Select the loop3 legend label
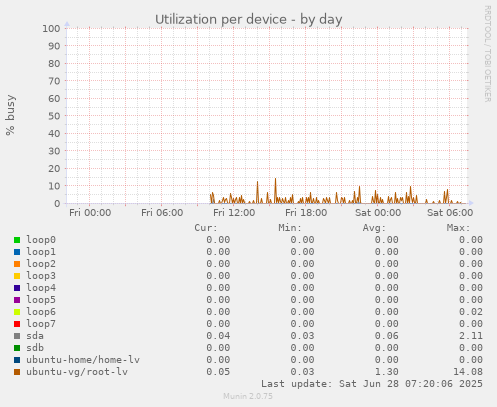 pos(41,276)
